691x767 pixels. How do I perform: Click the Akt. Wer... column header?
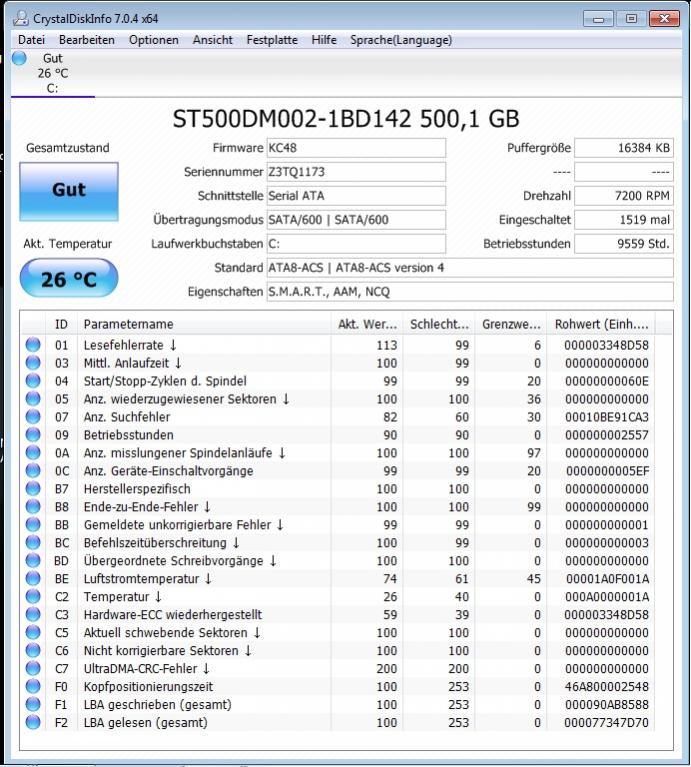click(367, 324)
